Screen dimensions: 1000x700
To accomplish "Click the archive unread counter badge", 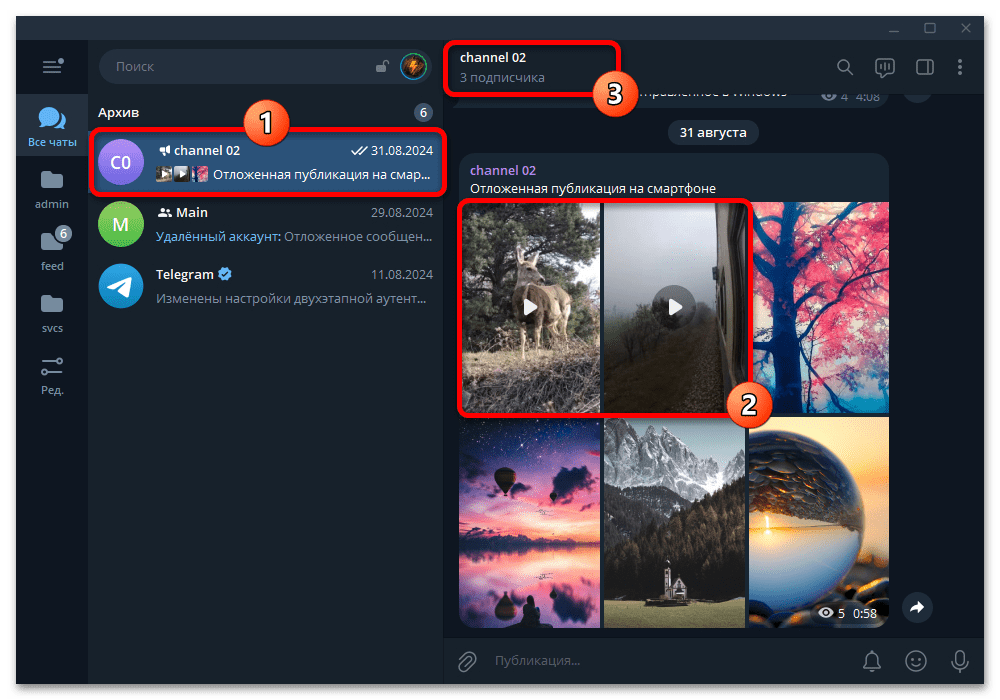I will tap(423, 113).
